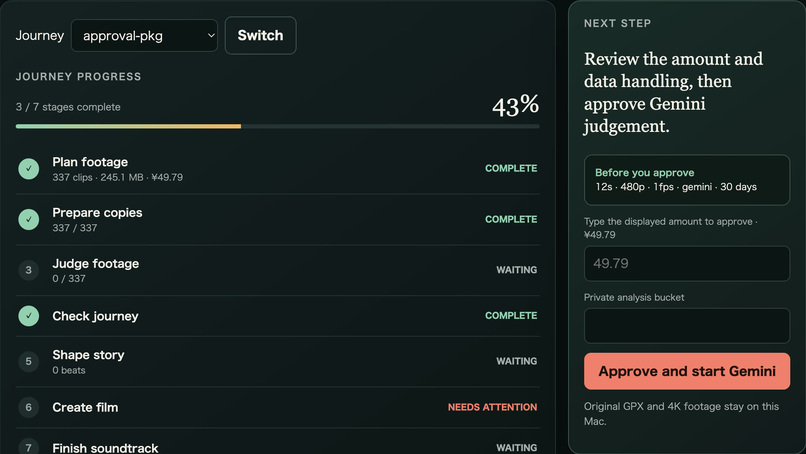
Task: Click the step 5 number icon for Shape story
Action: [29, 361]
